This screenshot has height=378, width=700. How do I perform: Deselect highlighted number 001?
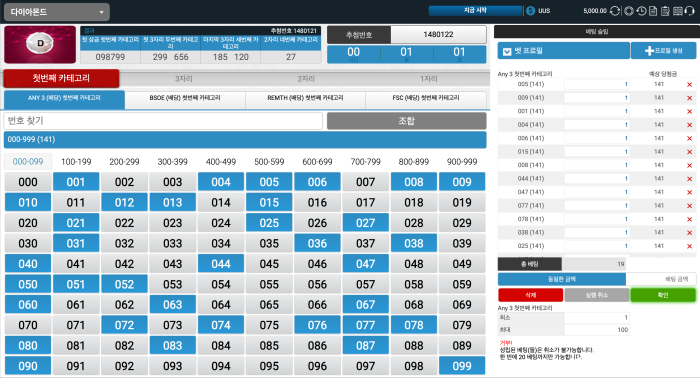(x=76, y=182)
